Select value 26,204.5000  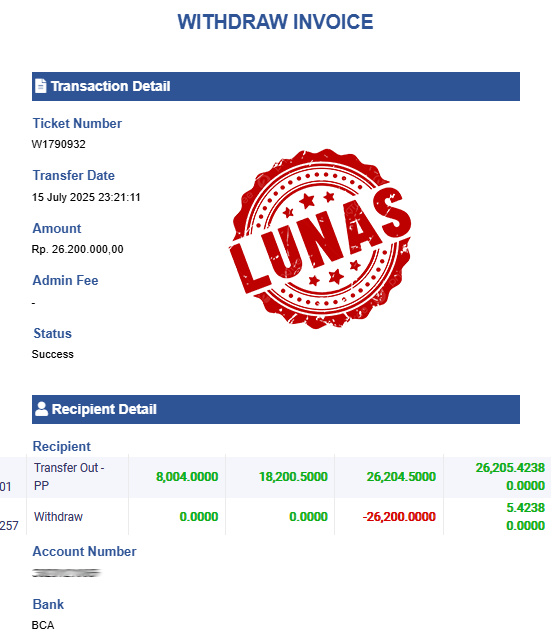click(401, 477)
